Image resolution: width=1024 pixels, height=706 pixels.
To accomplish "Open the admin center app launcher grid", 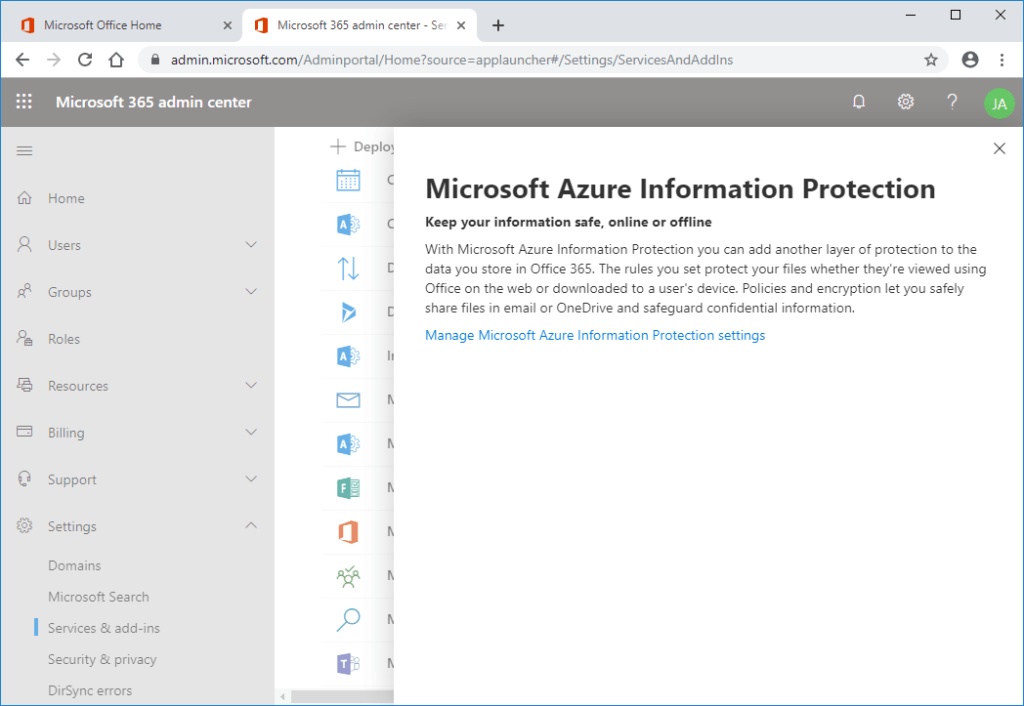I will pos(24,101).
